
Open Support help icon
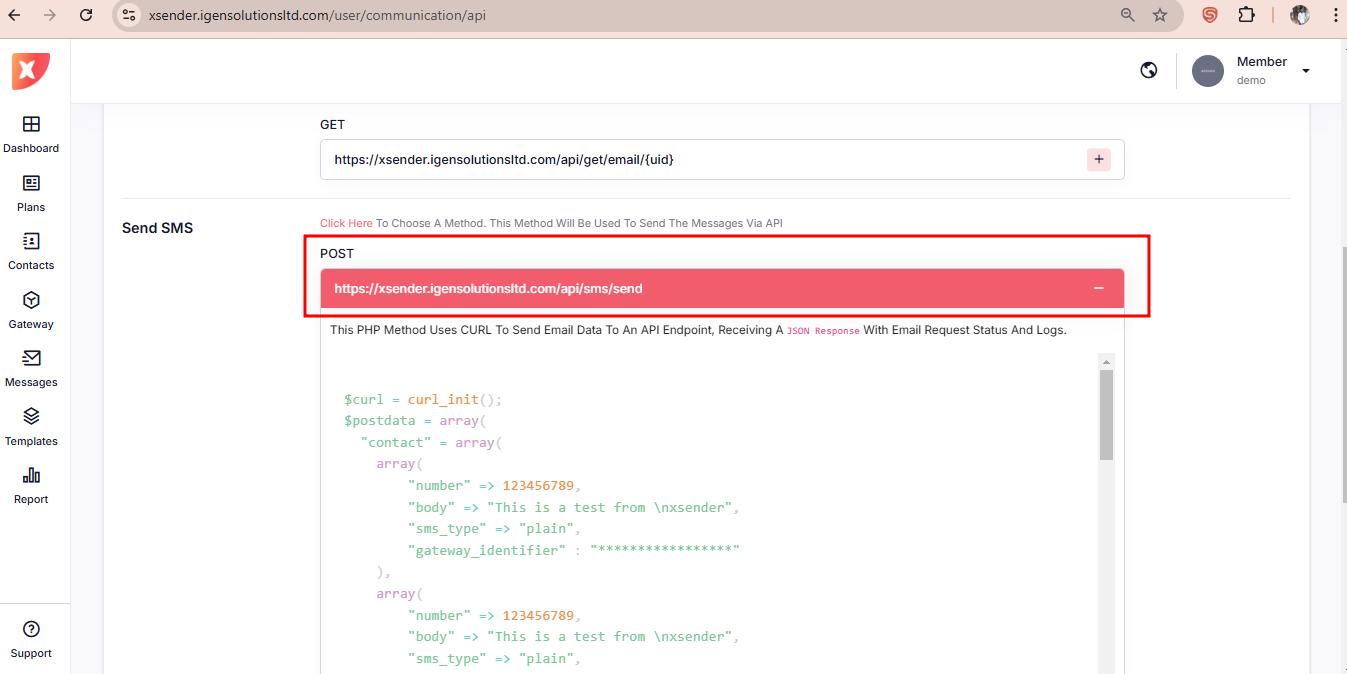[31, 630]
